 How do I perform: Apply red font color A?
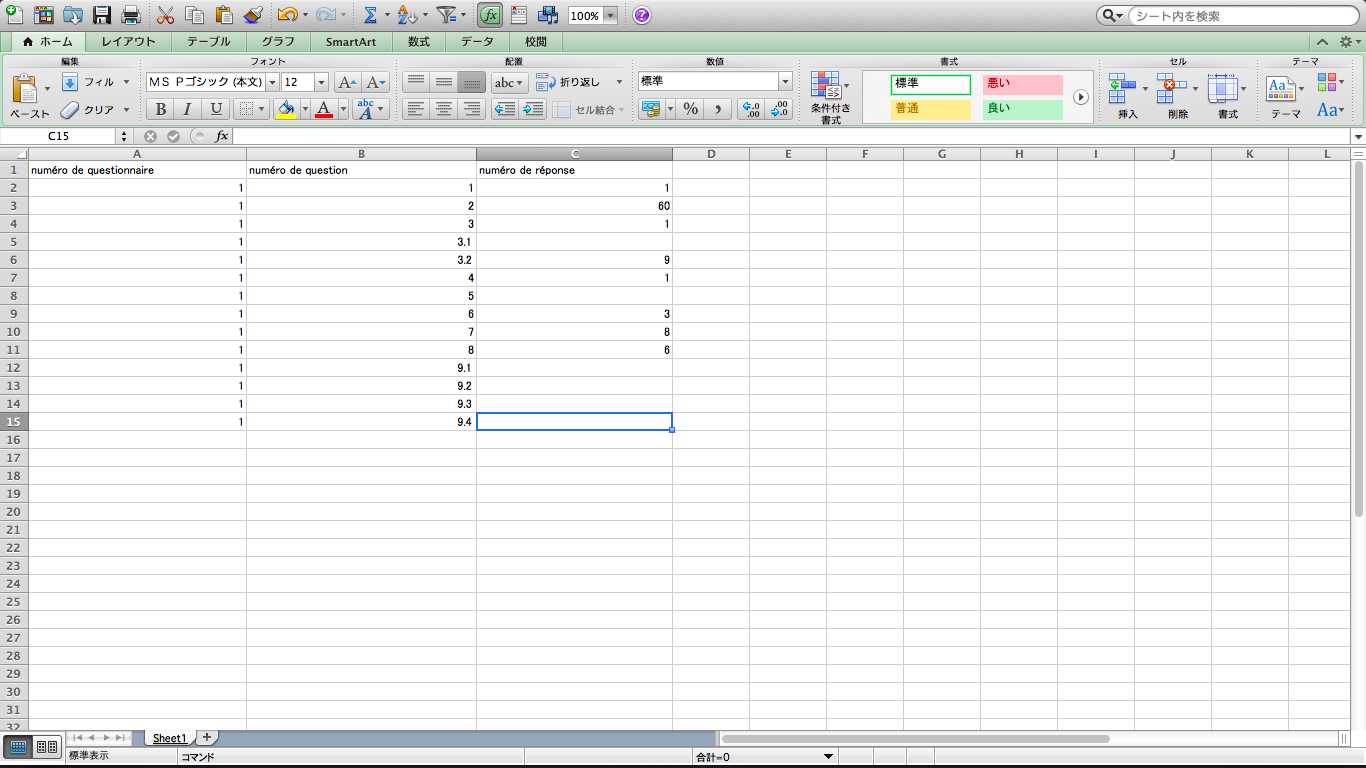pyautogui.click(x=323, y=110)
